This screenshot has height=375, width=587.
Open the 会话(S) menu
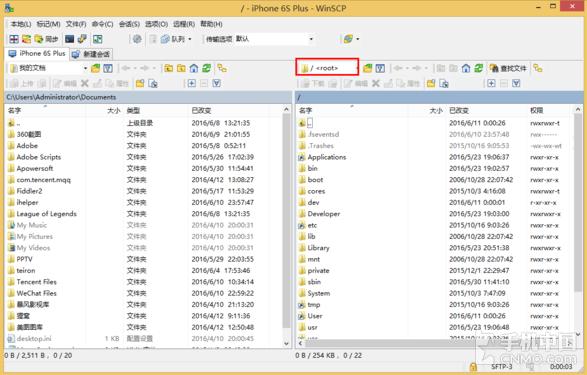pos(129,24)
